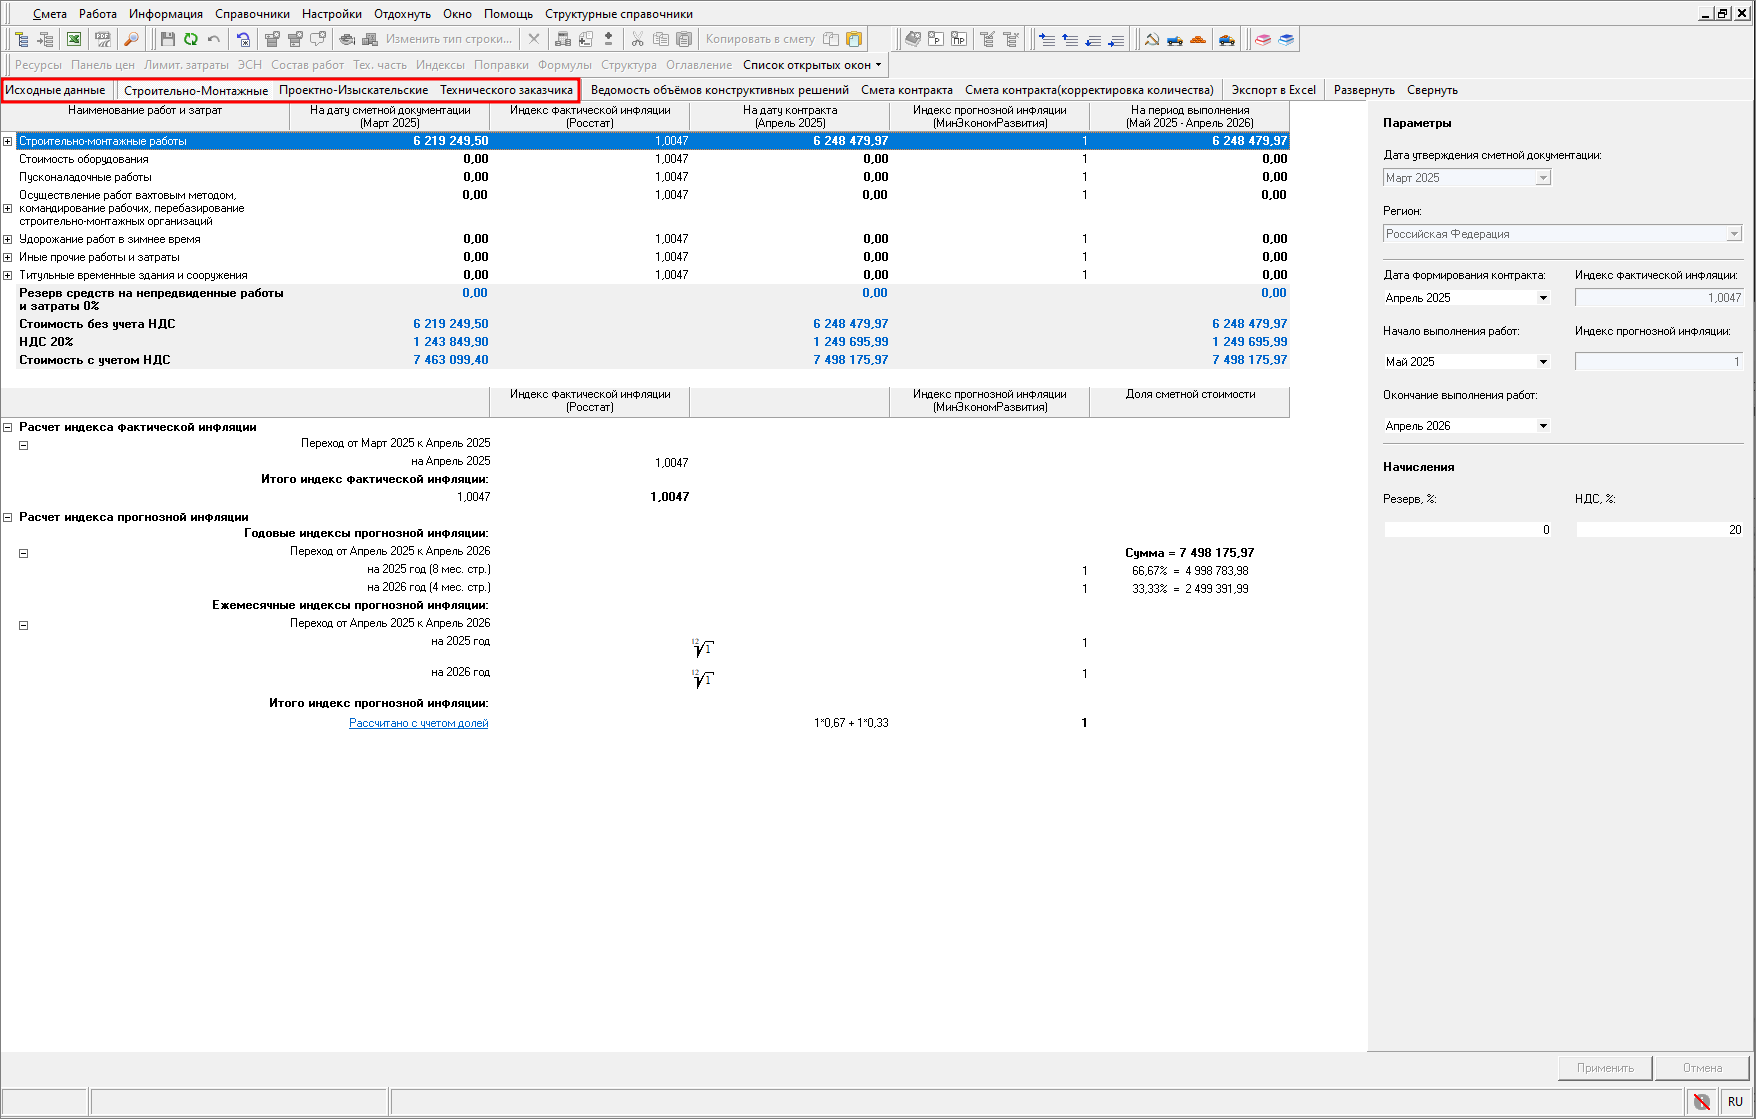Click the orange bricks materials icon
The height and width of the screenshot is (1119, 1756).
(1198, 39)
